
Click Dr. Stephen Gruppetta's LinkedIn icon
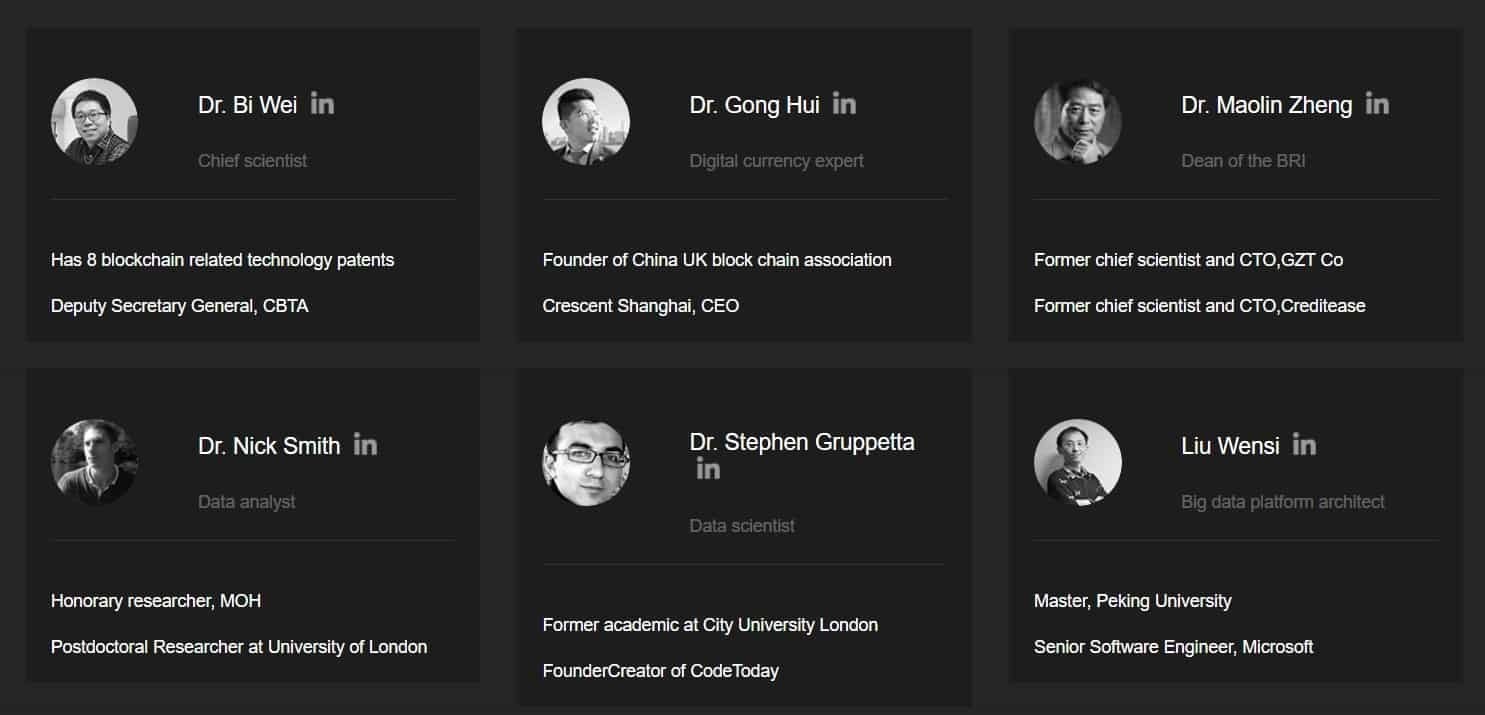(x=708, y=468)
